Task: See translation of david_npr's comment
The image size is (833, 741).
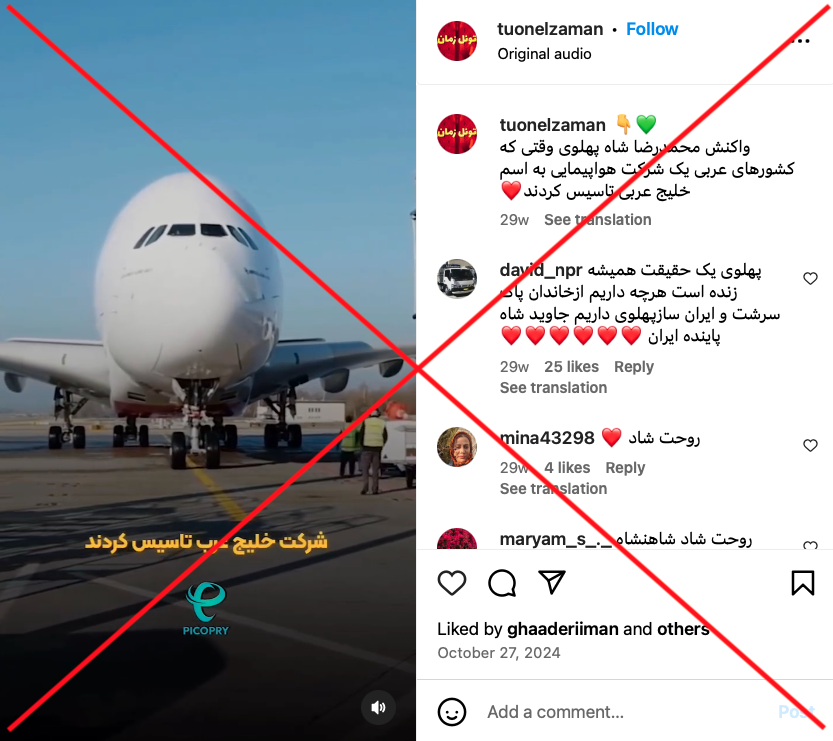Action: coord(553,388)
